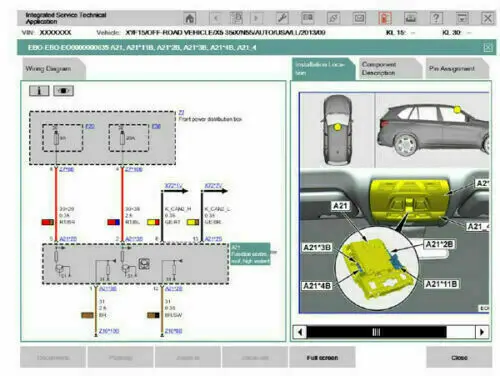Select the Wiring Diagram tab
Viewport: 500px width, 376px height.
53,69
